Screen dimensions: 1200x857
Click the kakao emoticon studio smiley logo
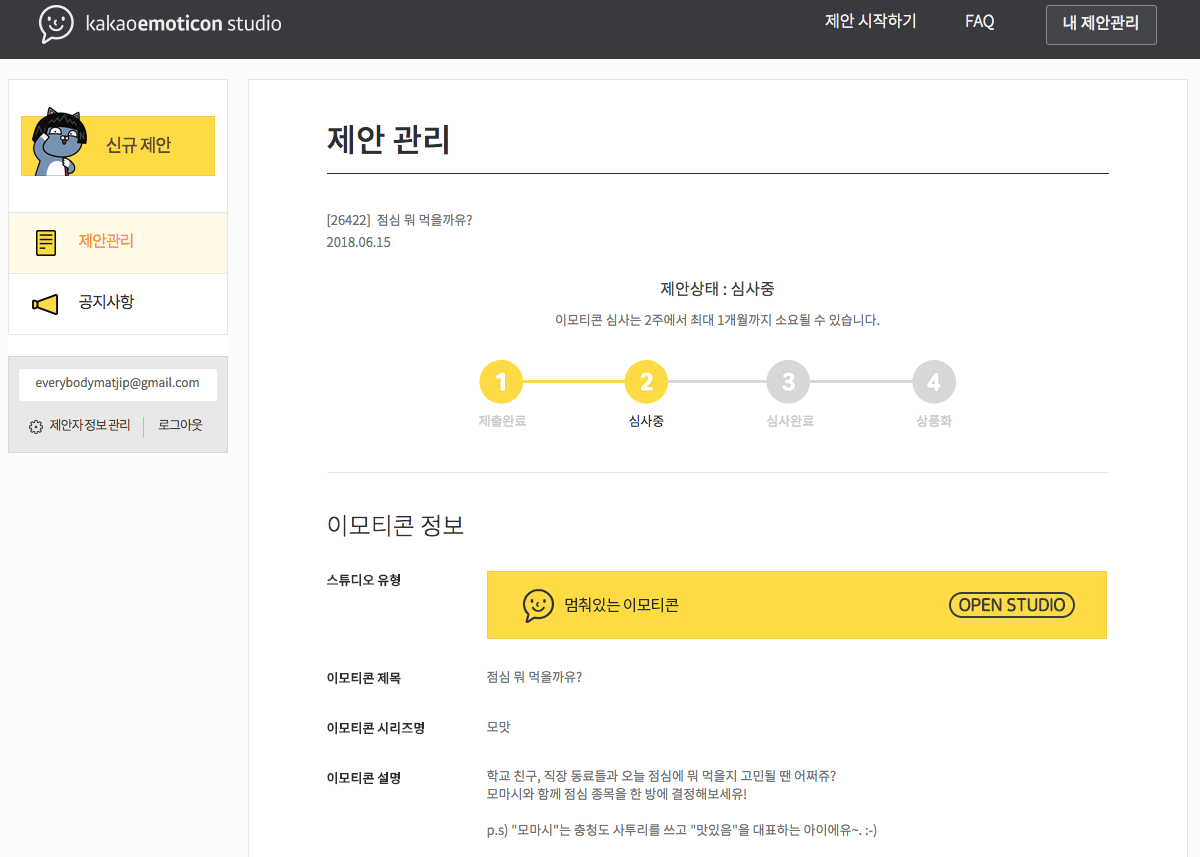(x=56, y=24)
